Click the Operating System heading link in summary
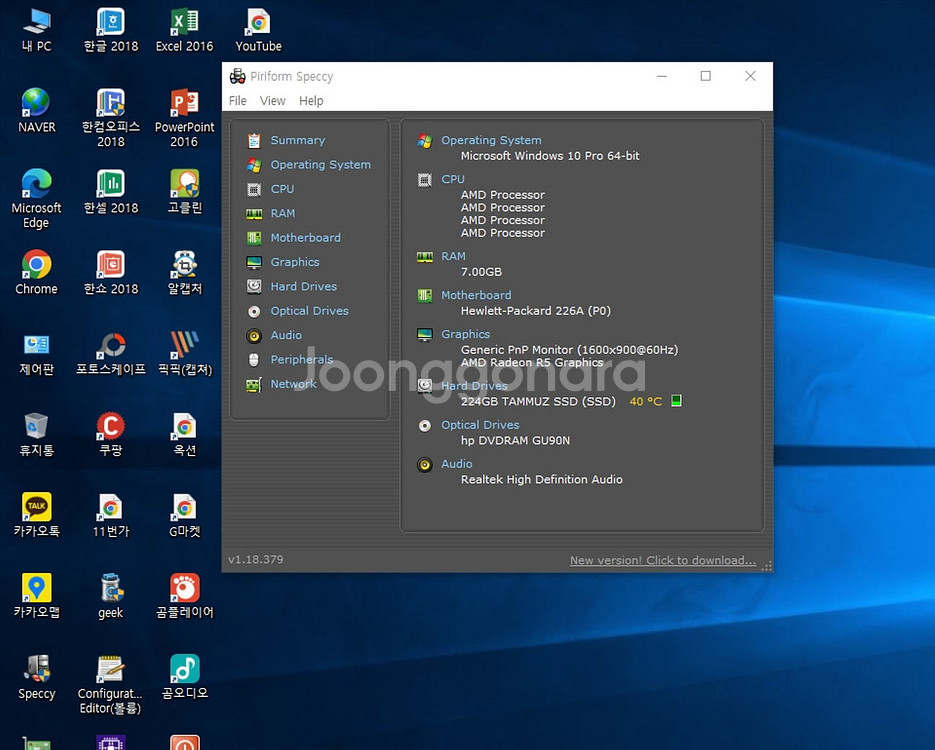Viewport: 935px width, 750px height. [x=491, y=140]
